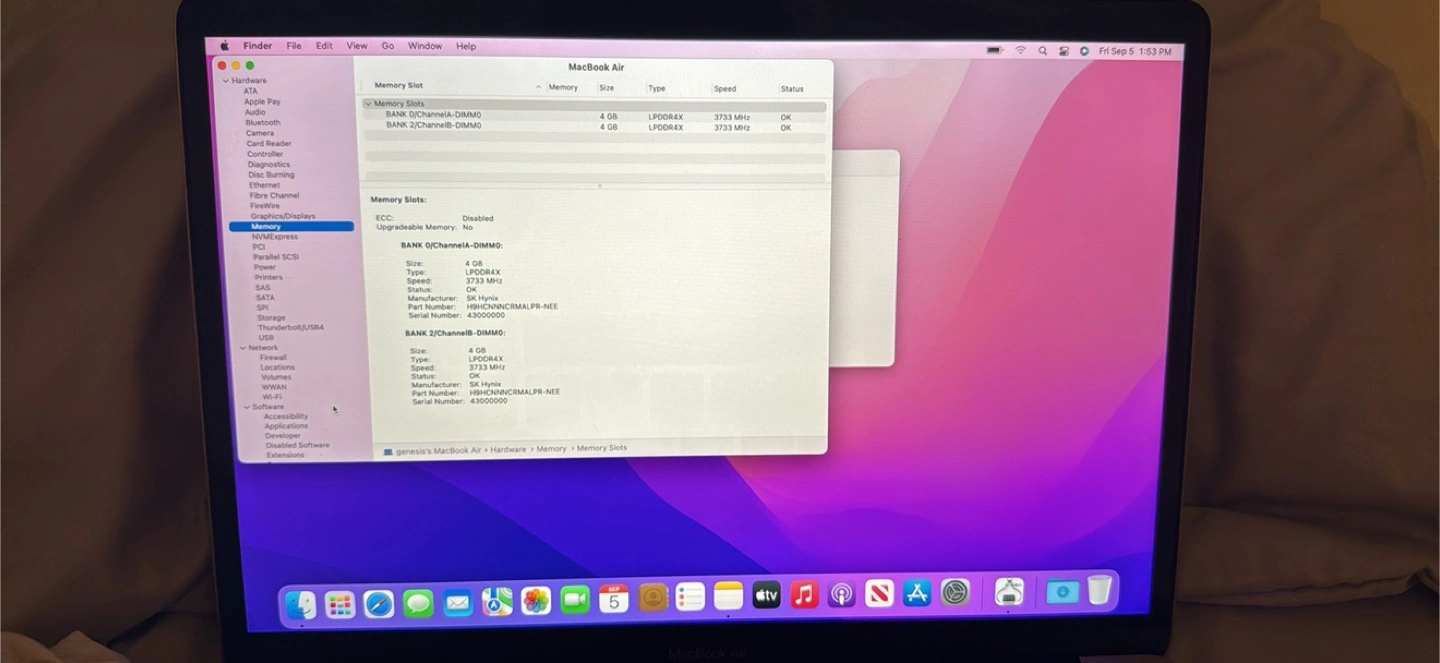This screenshot has height=663, width=1440.
Task: Collapse the Hardware section in sidebar
Action: (x=226, y=81)
